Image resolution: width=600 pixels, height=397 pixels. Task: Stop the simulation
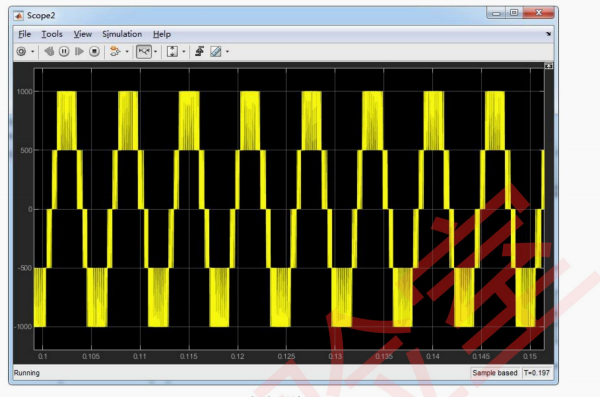coord(94,51)
